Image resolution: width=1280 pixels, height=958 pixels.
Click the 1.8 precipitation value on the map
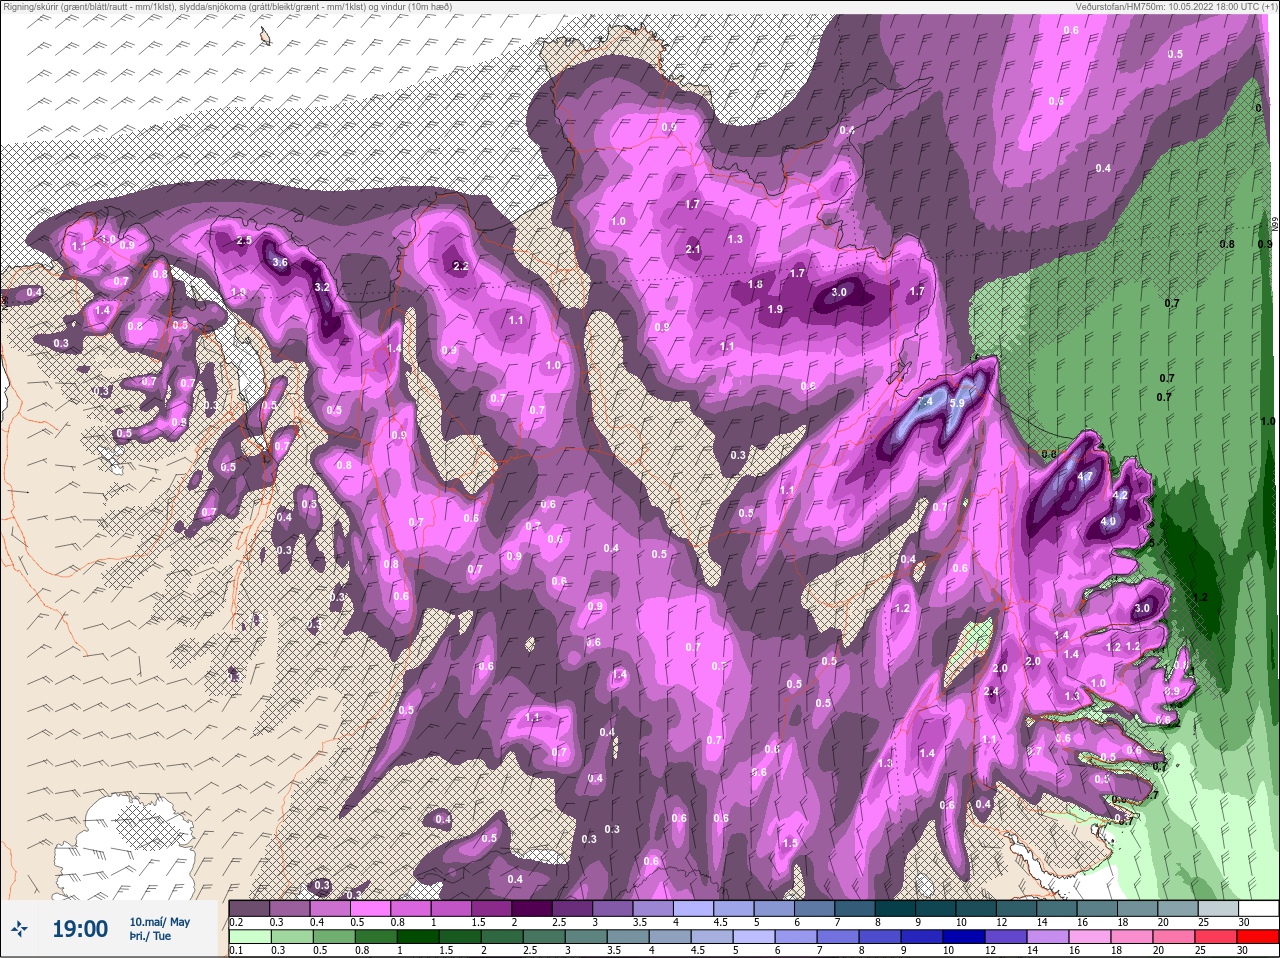pos(755,285)
